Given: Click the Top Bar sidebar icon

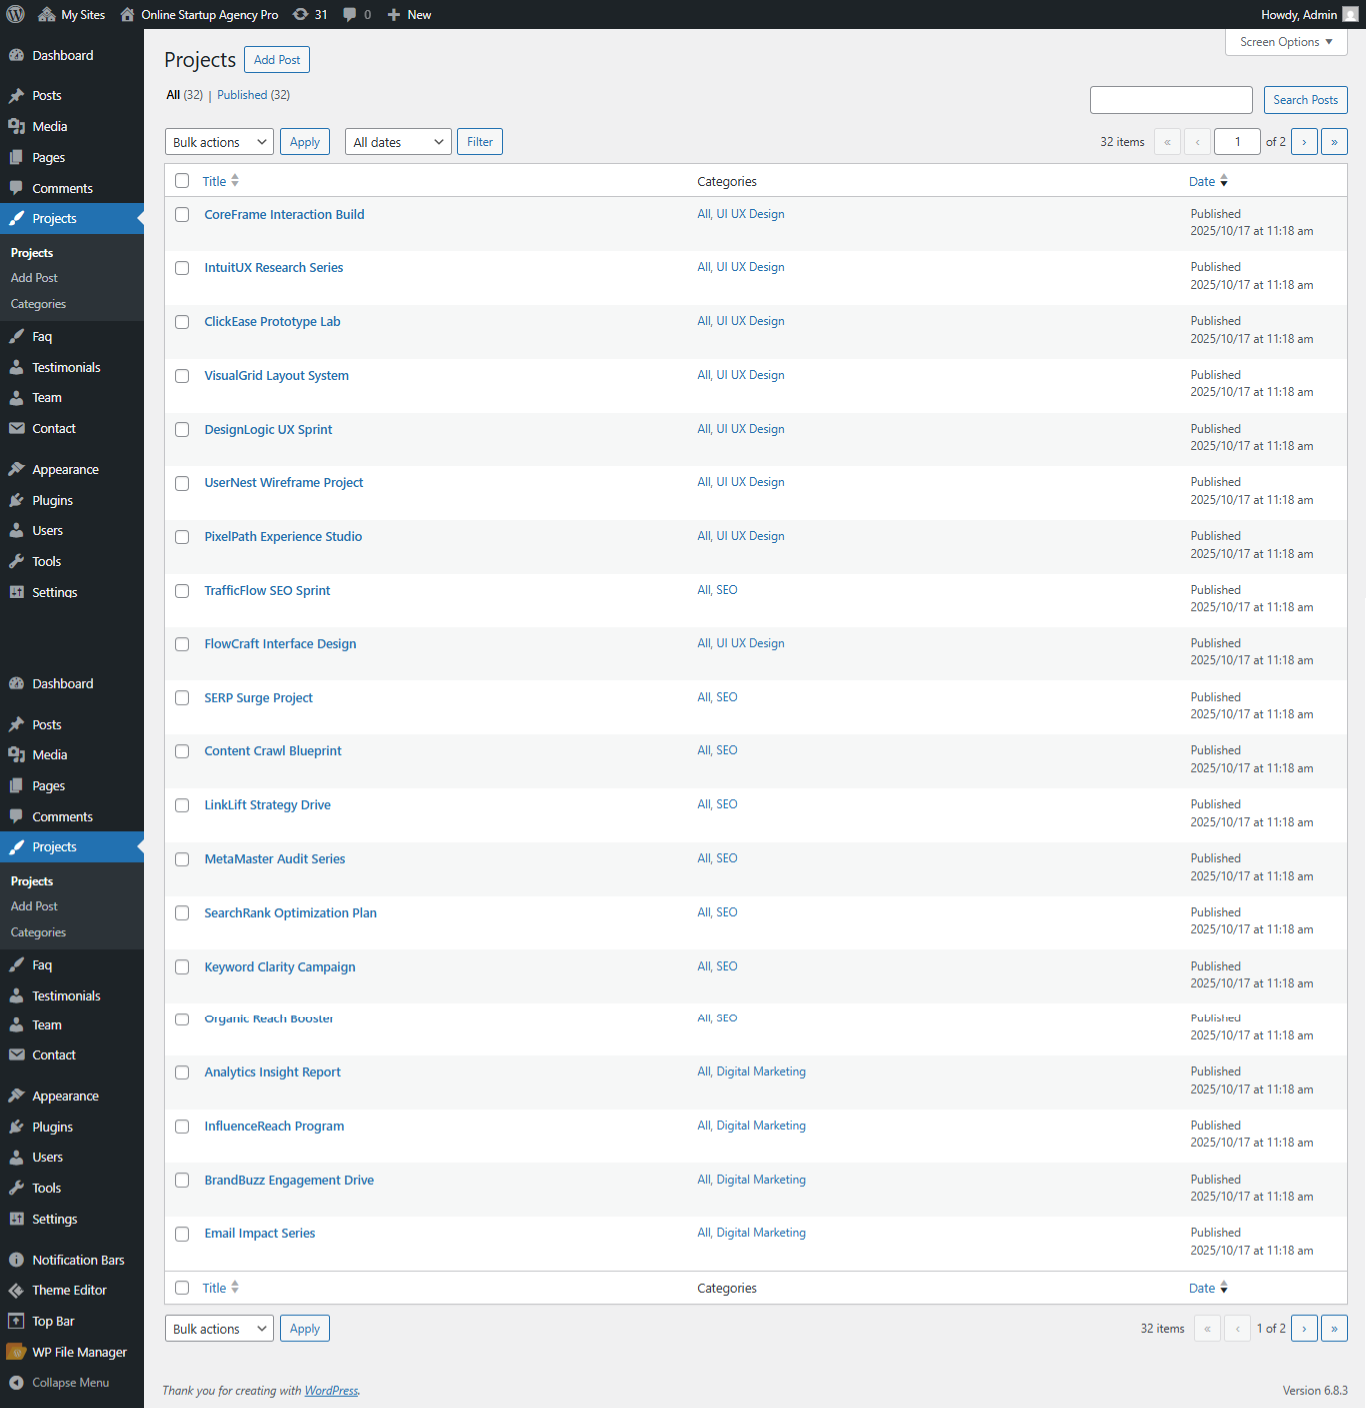Looking at the screenshot, I should click(16, 1321).
